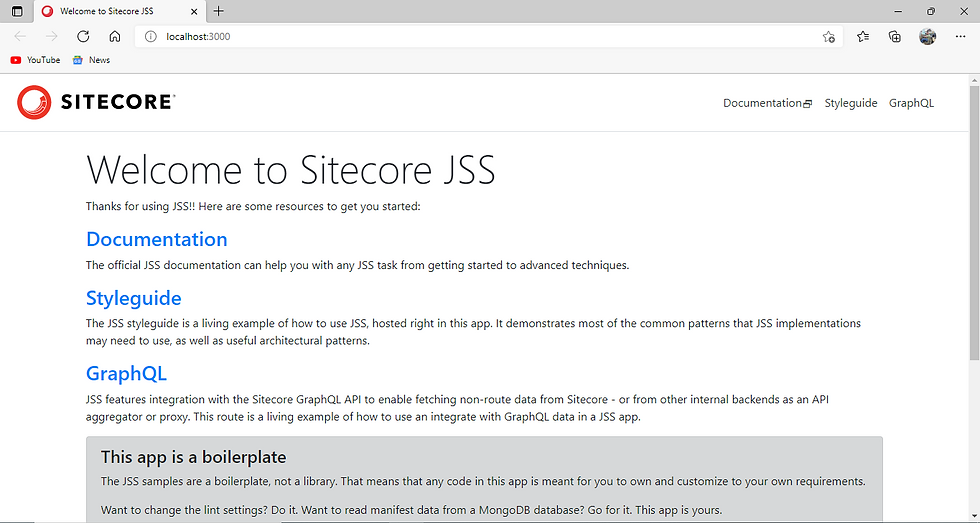Viewport: 980px width, 523px height.
Task: Click the localhost:3000 address bar
Action: [488, 36]
